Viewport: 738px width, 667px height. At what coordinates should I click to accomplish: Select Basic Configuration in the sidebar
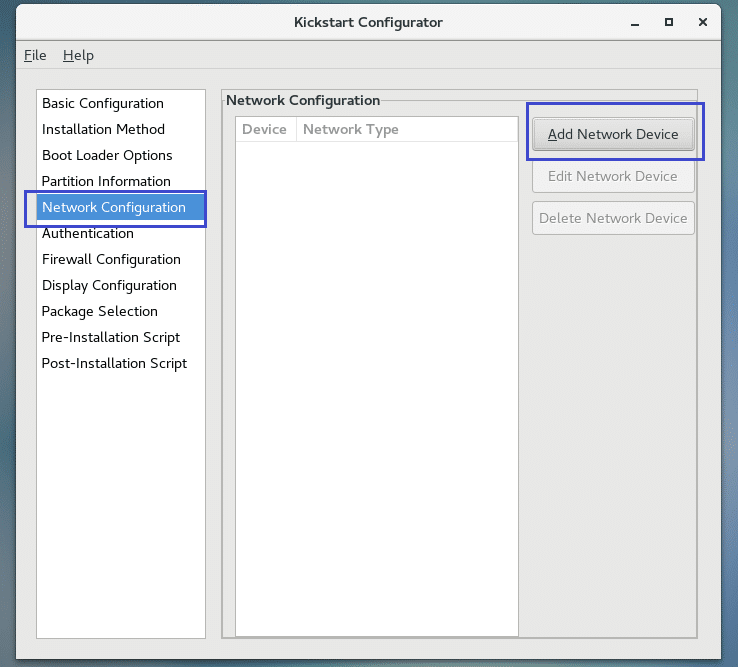point(102,103)
